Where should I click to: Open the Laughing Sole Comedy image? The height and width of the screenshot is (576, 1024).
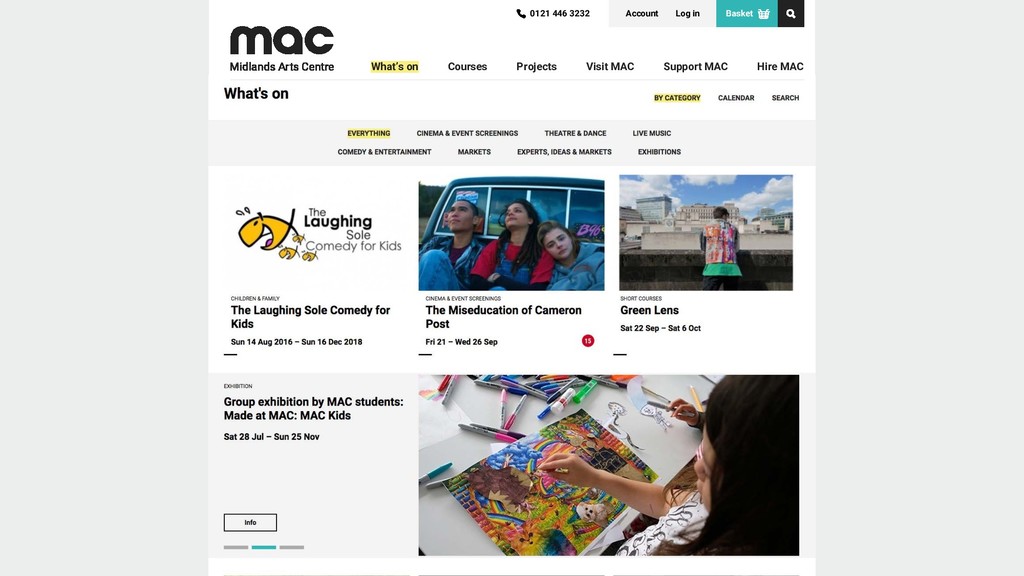click(x=317, y=233)
